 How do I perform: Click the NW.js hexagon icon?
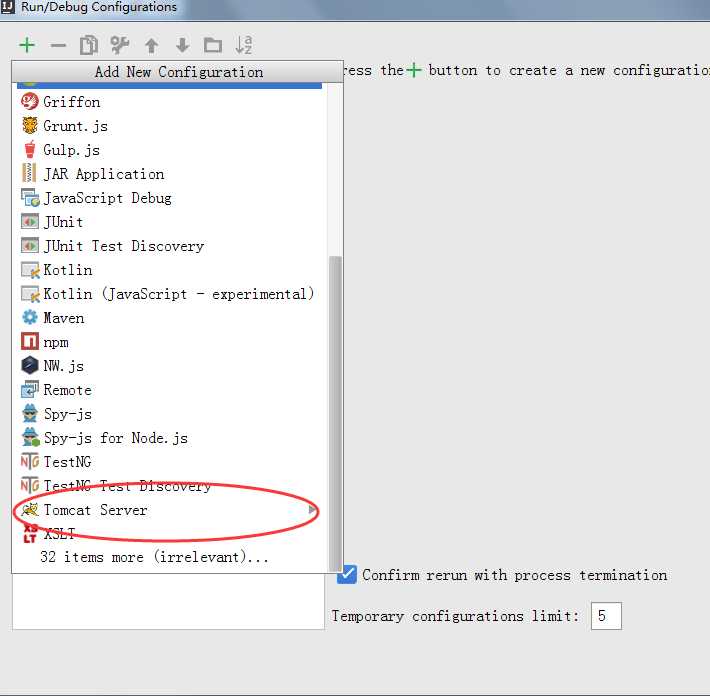tap(29, 365)
